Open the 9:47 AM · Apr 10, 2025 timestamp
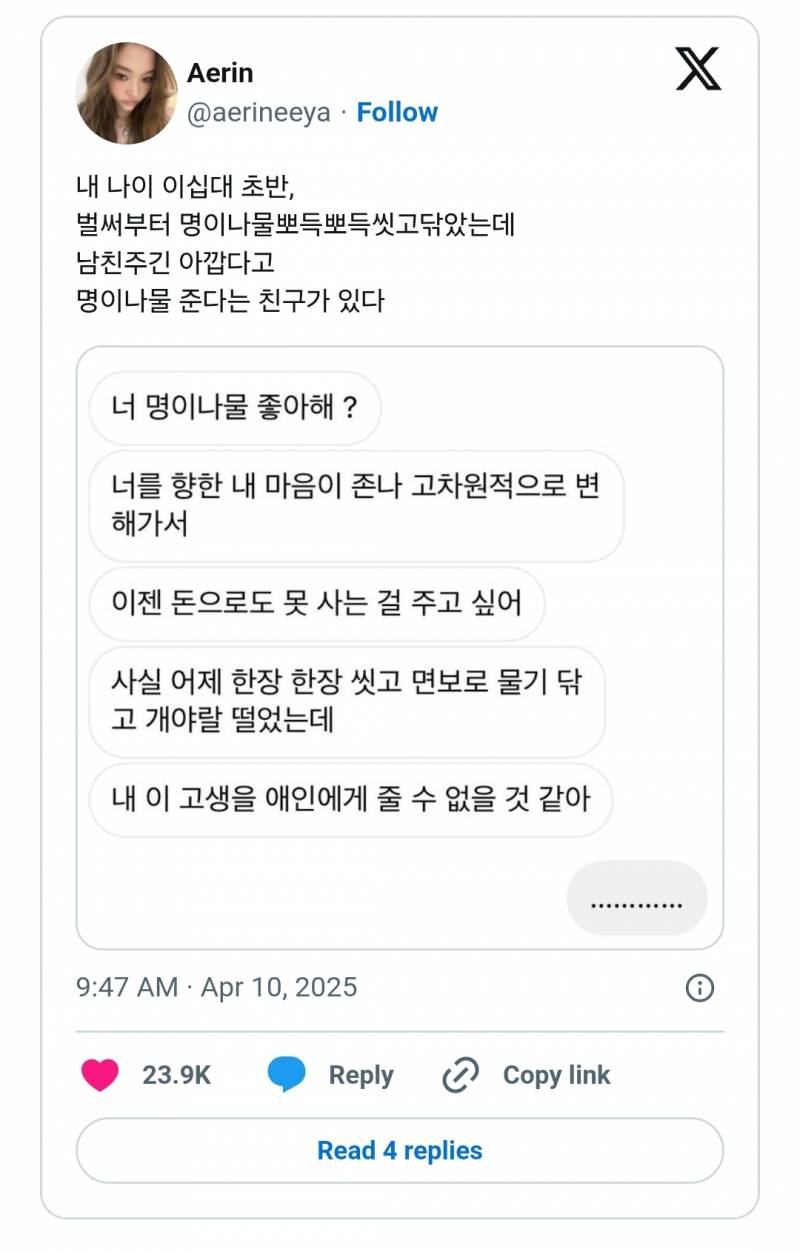 click(x=217, y=988)
